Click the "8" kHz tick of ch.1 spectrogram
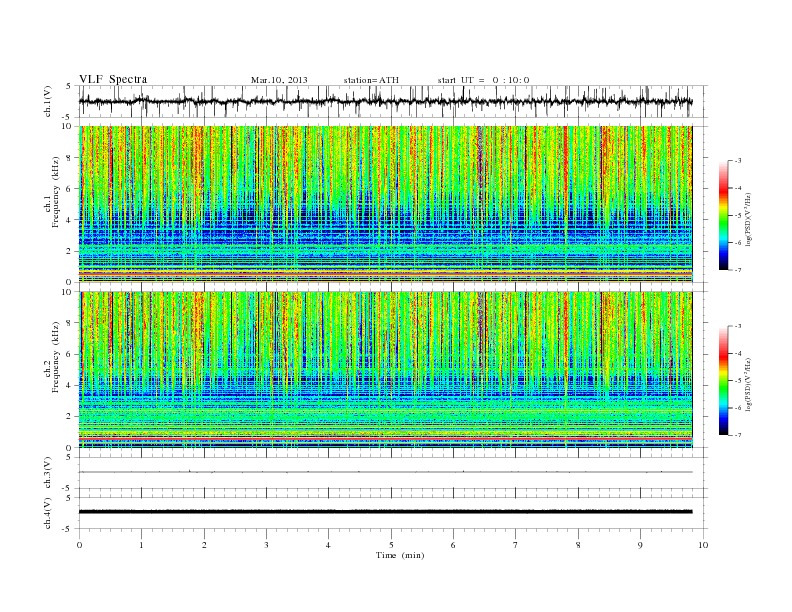 (69, 158)
